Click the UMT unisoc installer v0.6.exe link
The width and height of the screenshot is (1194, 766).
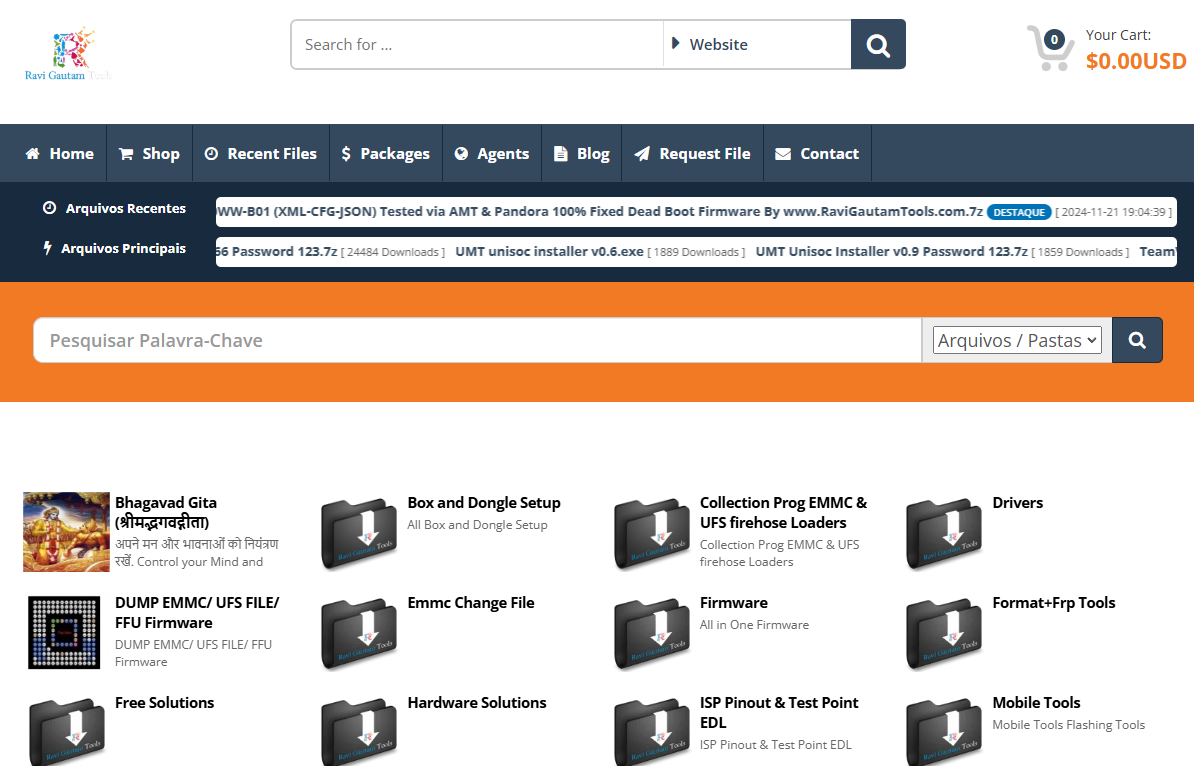click(x=549, y=252)
